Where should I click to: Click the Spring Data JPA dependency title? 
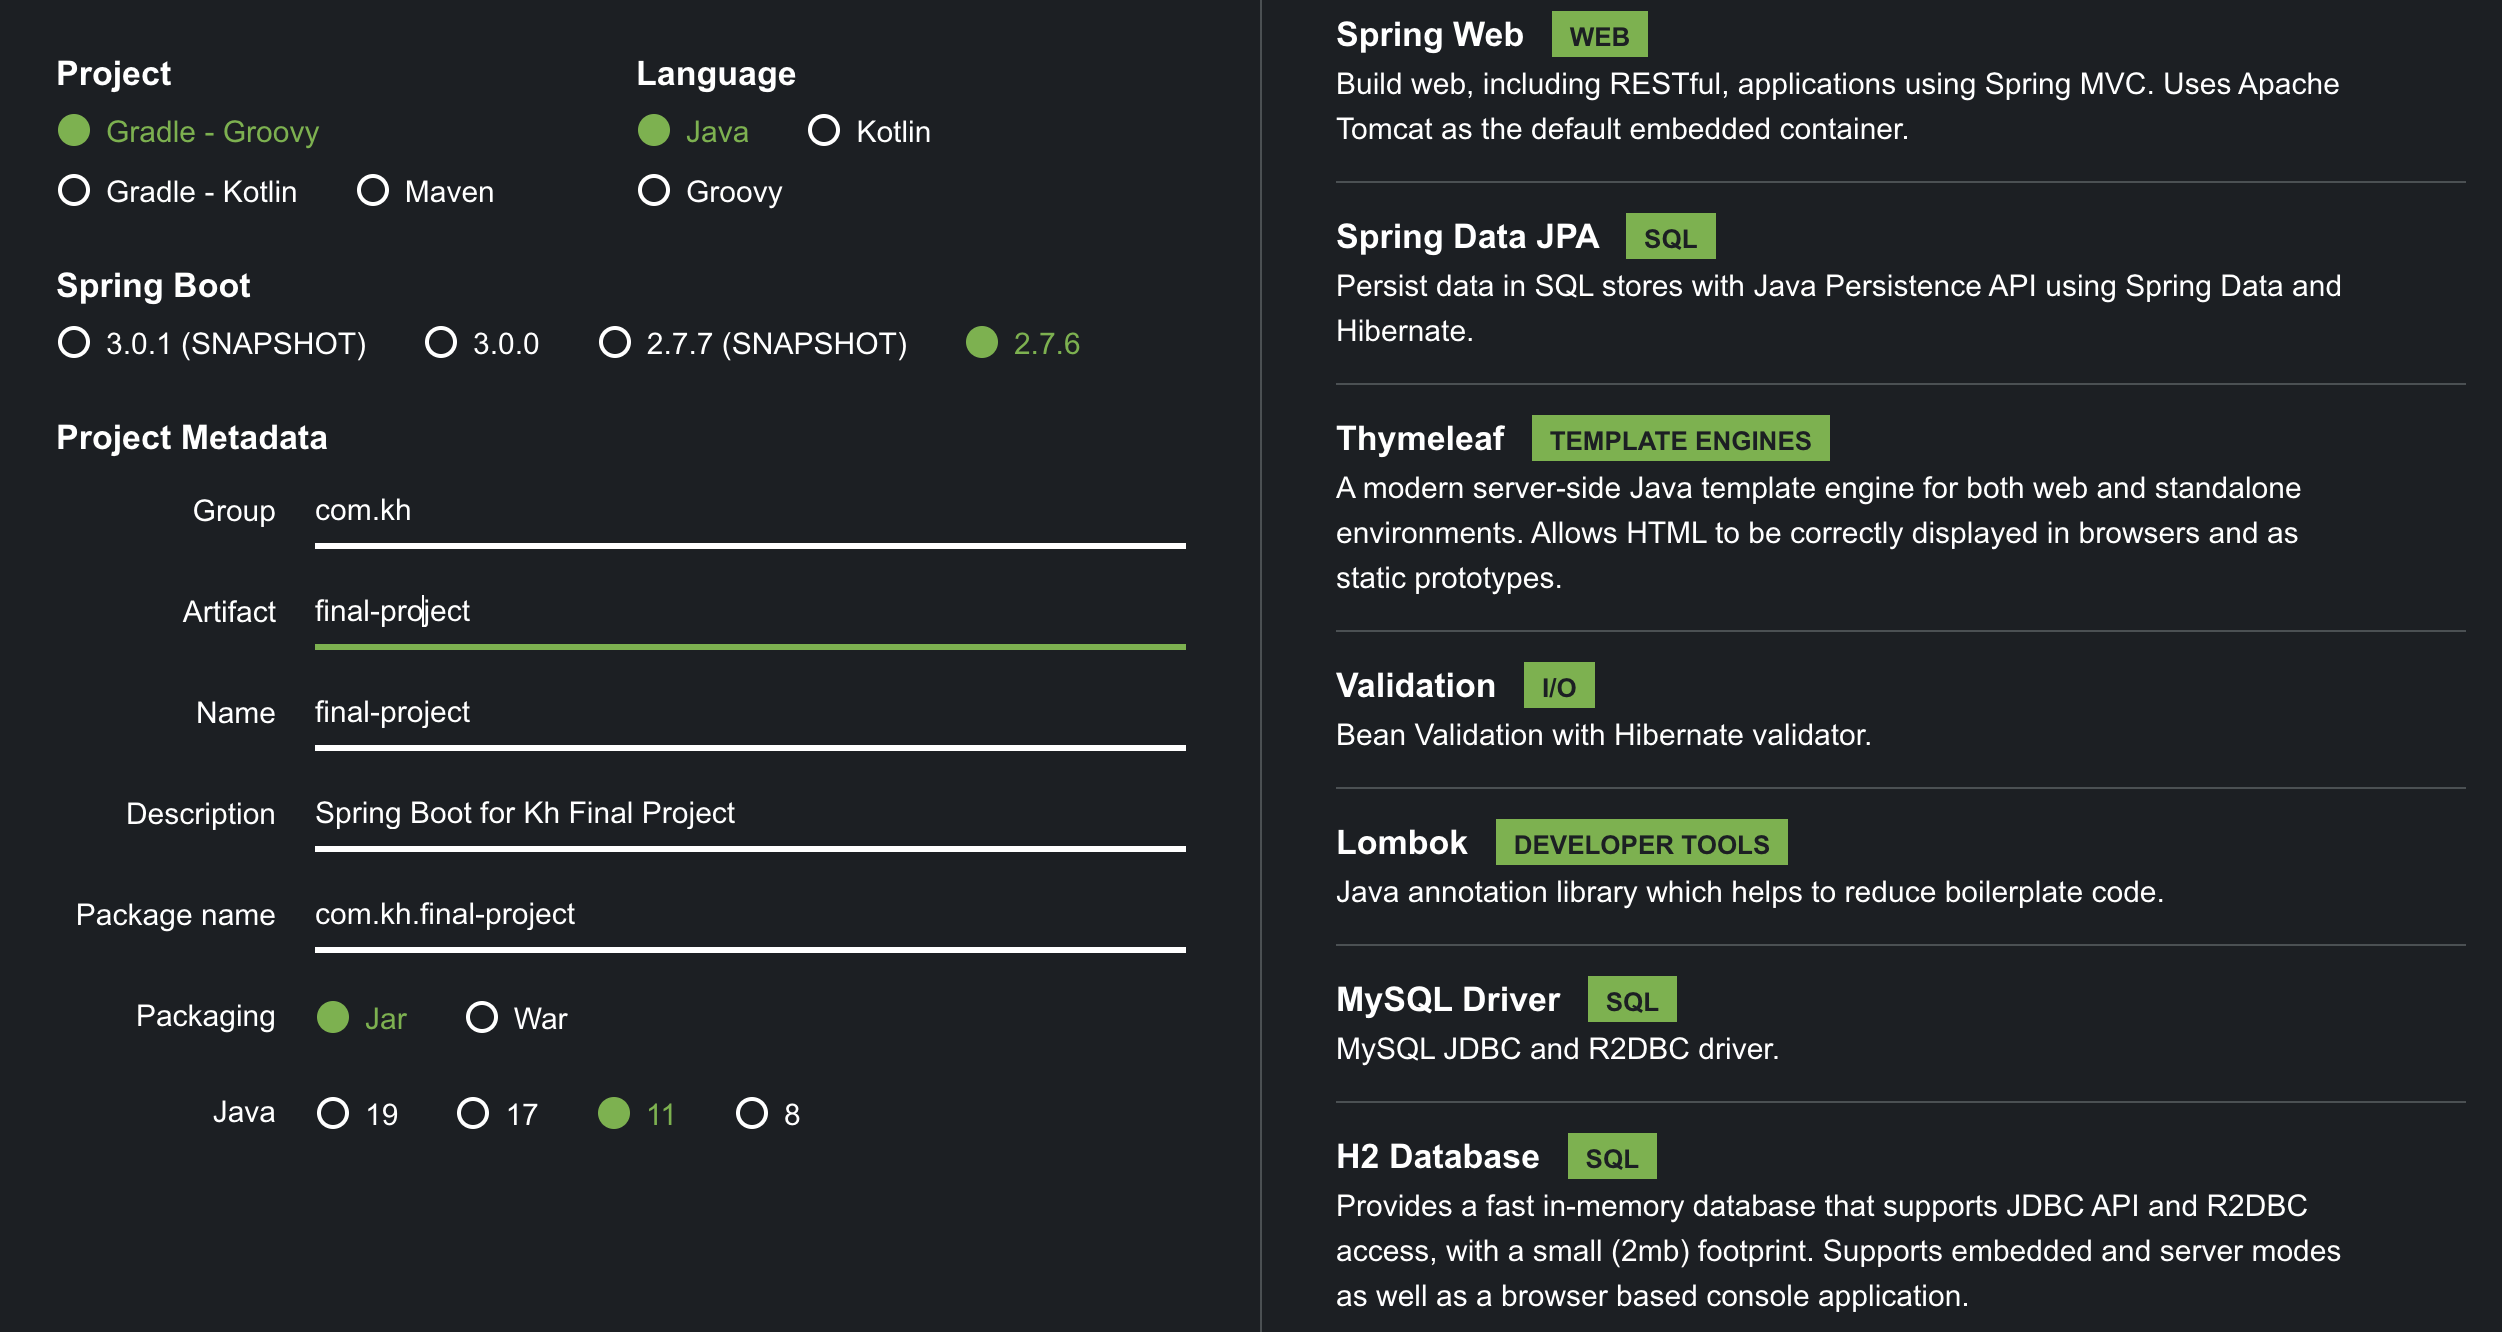tap(1466, 236)
